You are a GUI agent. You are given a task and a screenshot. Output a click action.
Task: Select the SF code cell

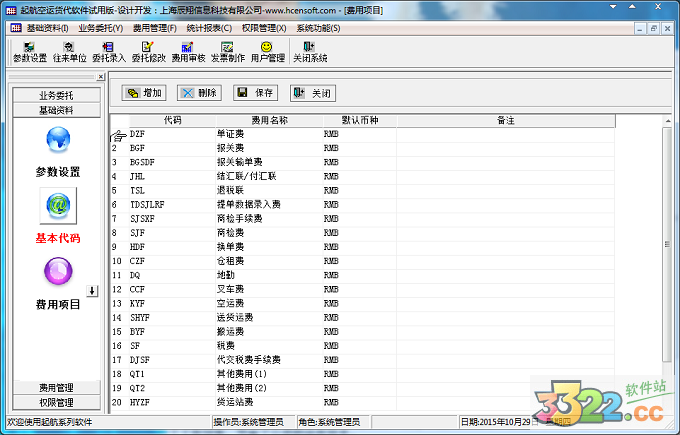coord(172,346)
